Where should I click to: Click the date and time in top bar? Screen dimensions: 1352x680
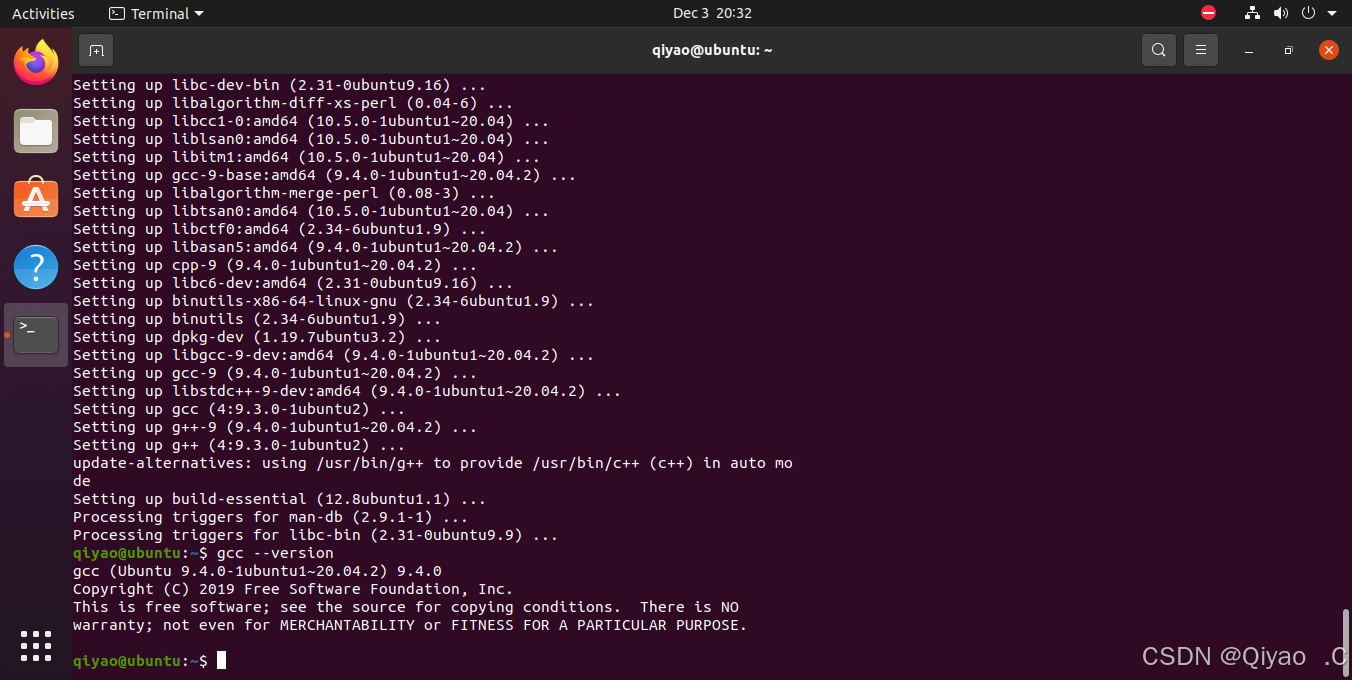coord(712,13)
